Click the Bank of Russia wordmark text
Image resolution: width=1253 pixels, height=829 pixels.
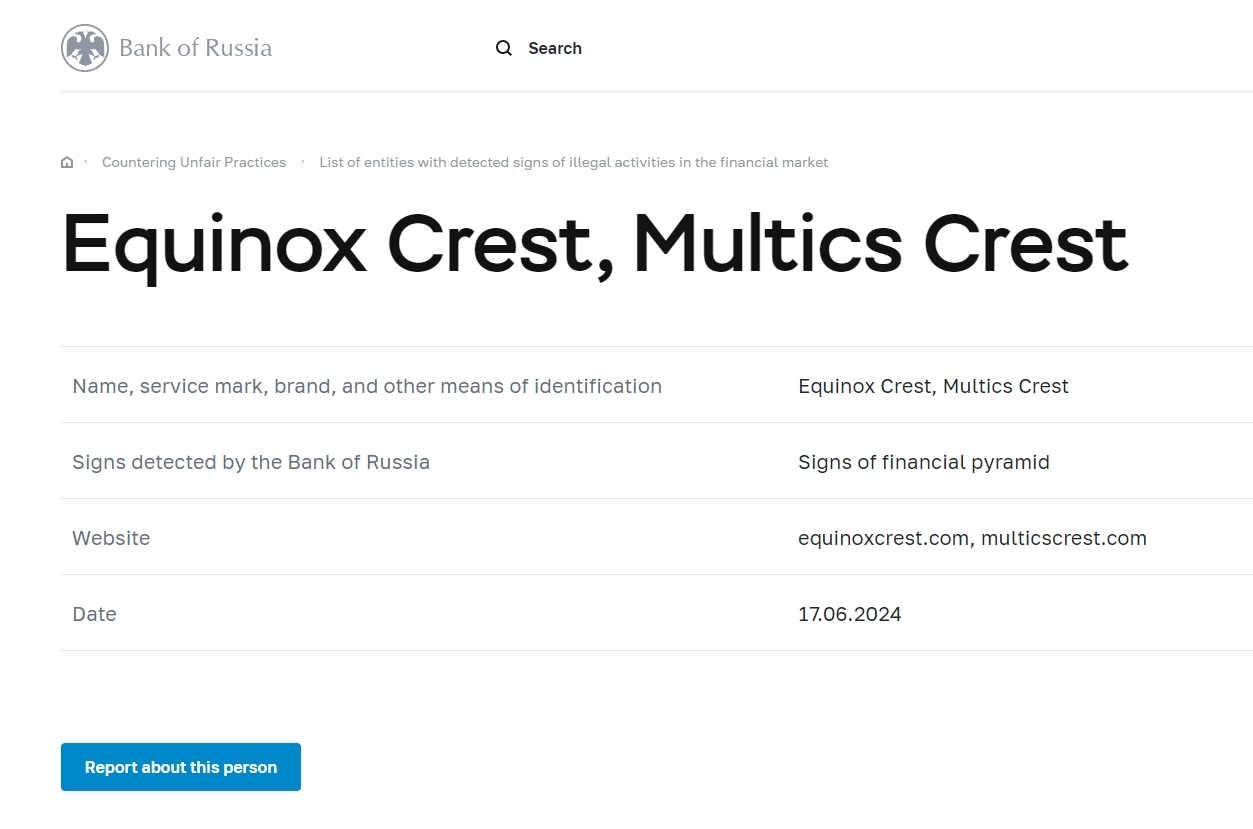point(195,48)
